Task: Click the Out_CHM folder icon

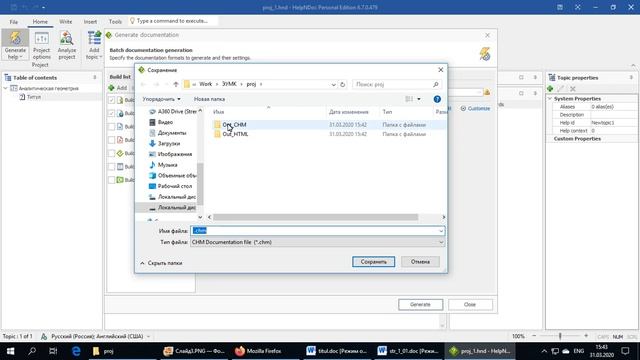Action: [218, 124]
